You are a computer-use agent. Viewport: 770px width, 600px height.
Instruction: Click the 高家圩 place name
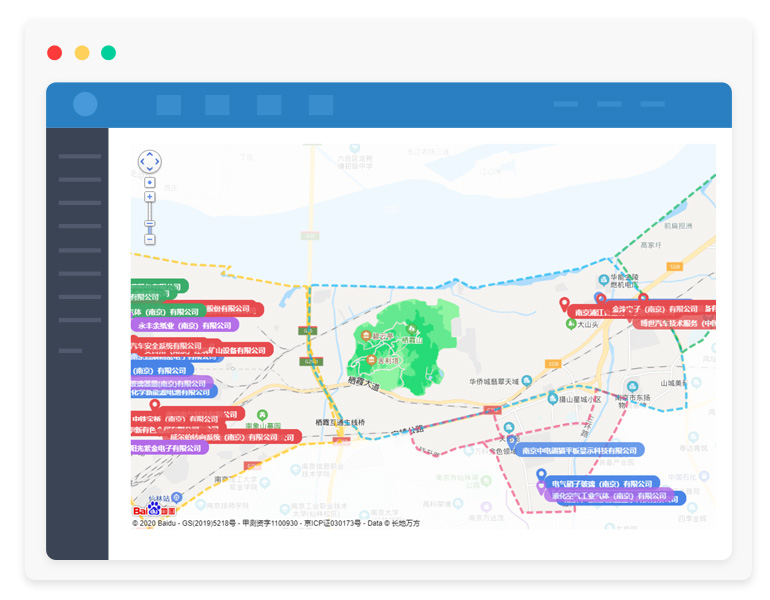coord(651,245)
